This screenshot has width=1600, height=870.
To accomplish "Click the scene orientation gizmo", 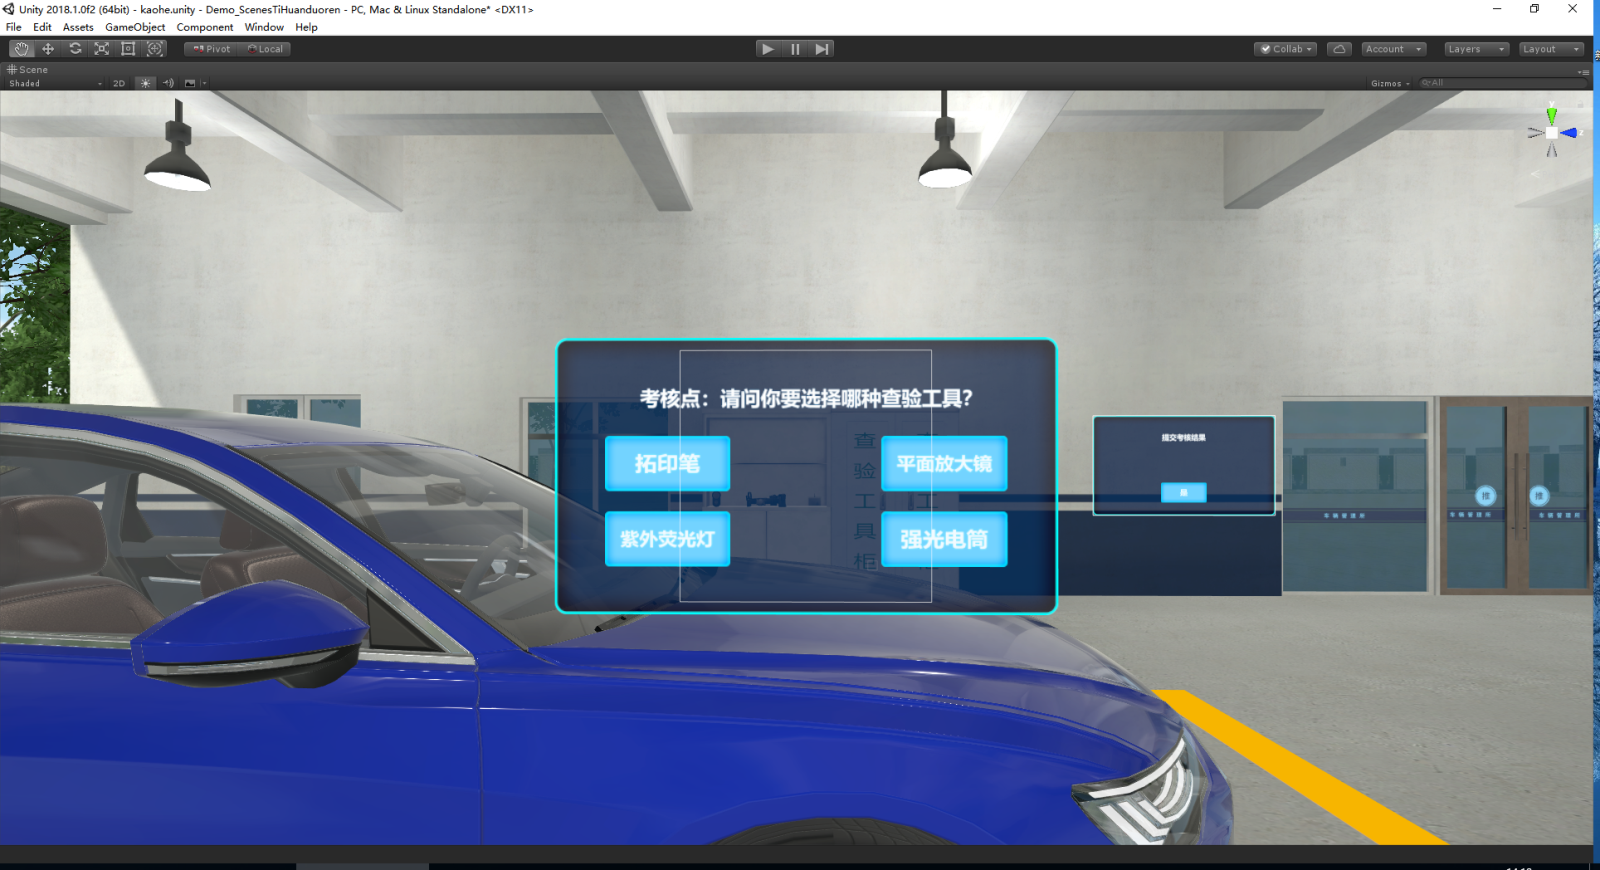I will tap(1551, 133).
